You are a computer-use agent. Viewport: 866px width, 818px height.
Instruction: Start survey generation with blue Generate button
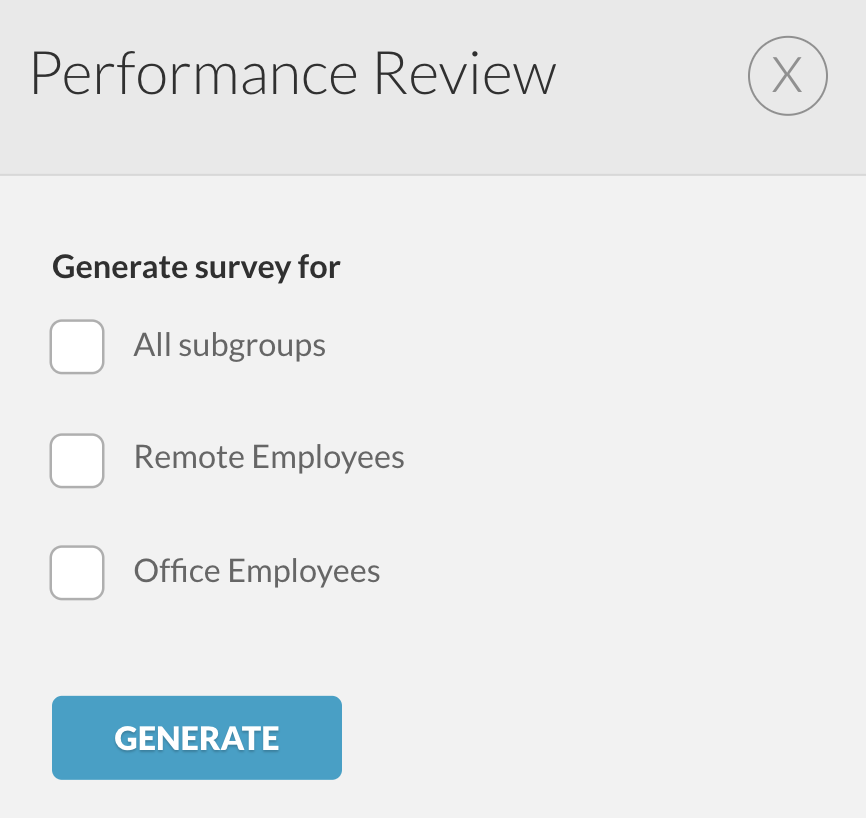coord(197,738)
